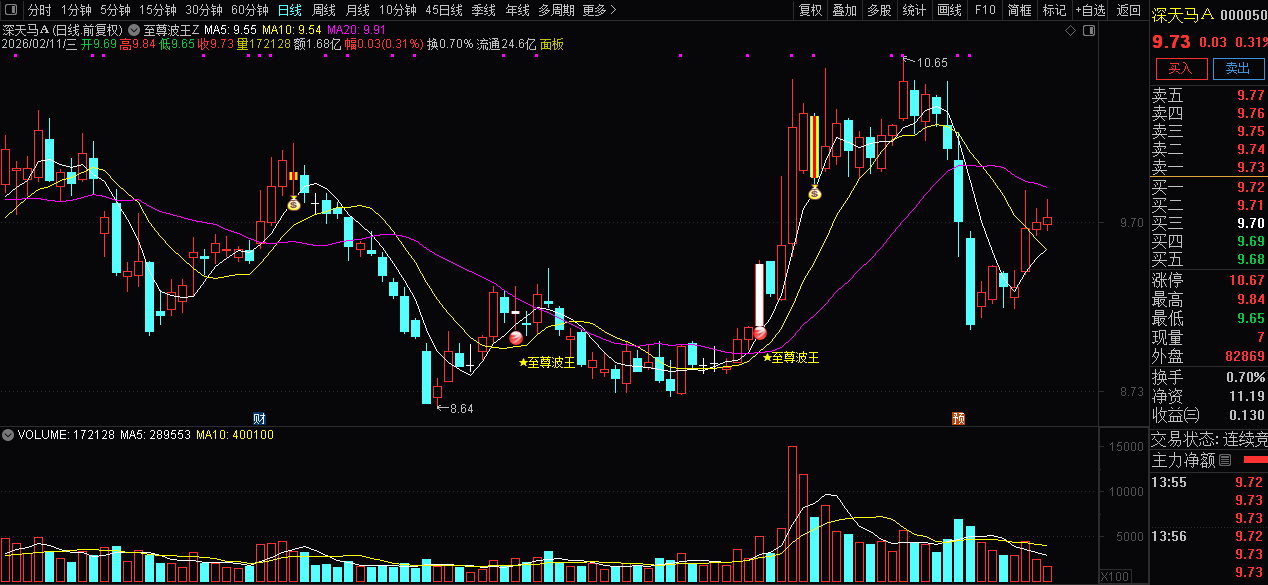Open indicator dropdown beside 深天马A title
Image resolution: width=1268 pixels, height=585 pixels.
coord(135,30)
